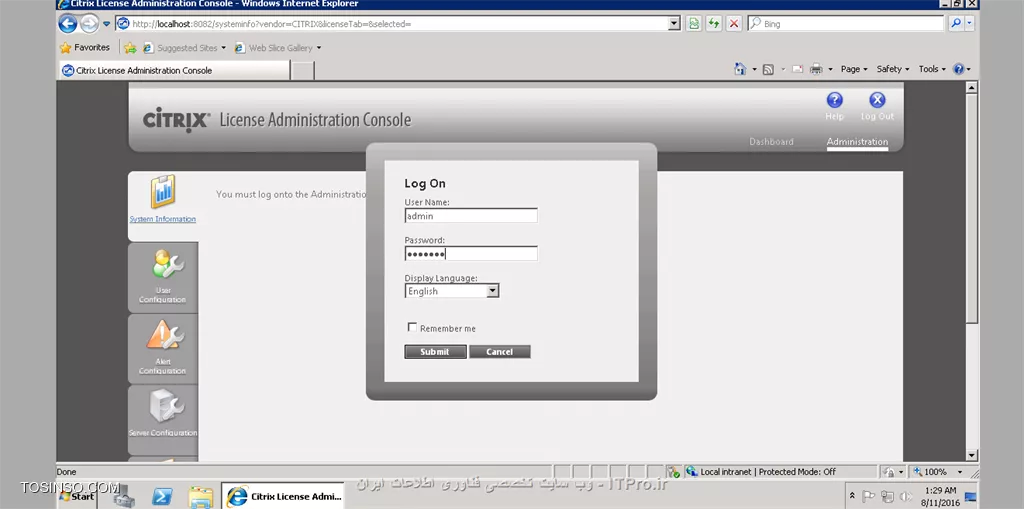Click the search magnifier button
The height and width of the screenshot is (509, 1024).
(x=955, y=24)
